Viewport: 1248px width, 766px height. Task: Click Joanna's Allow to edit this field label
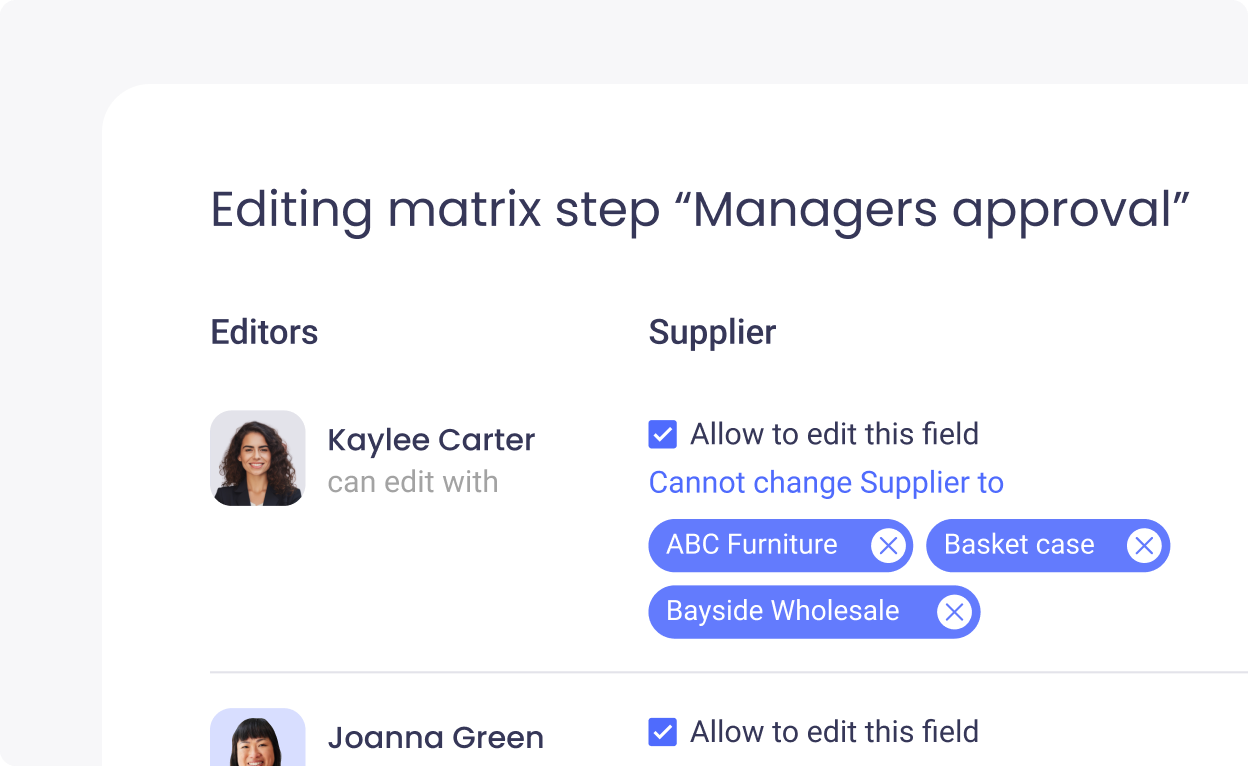pos(834,732)
